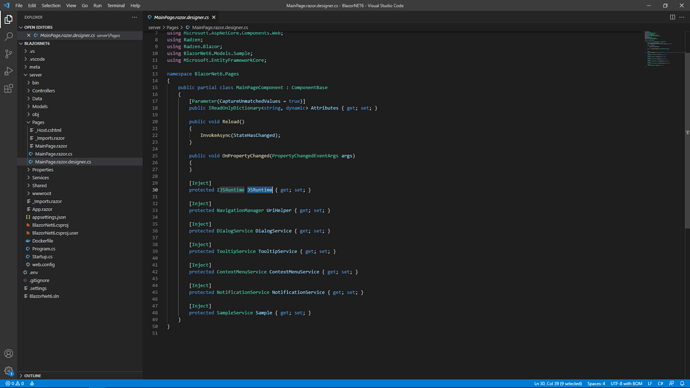Open MainPage.razor file in the tree
The width and height of the screenshot is (690, 388).
tap(51, 146)
